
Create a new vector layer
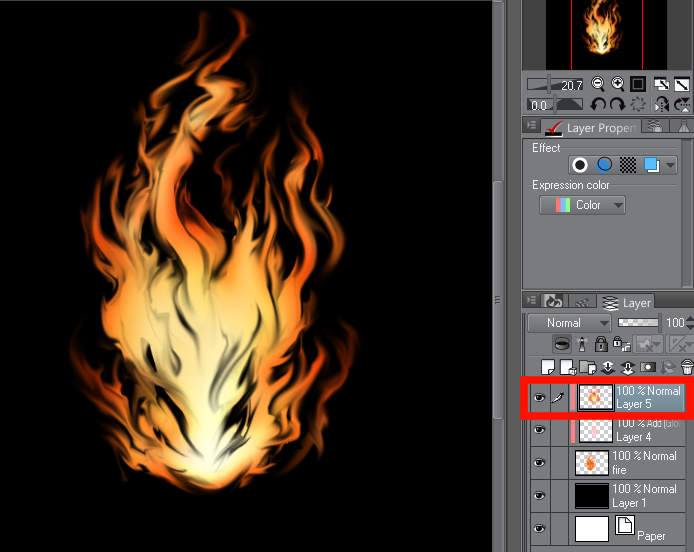[x=567, y=367]
